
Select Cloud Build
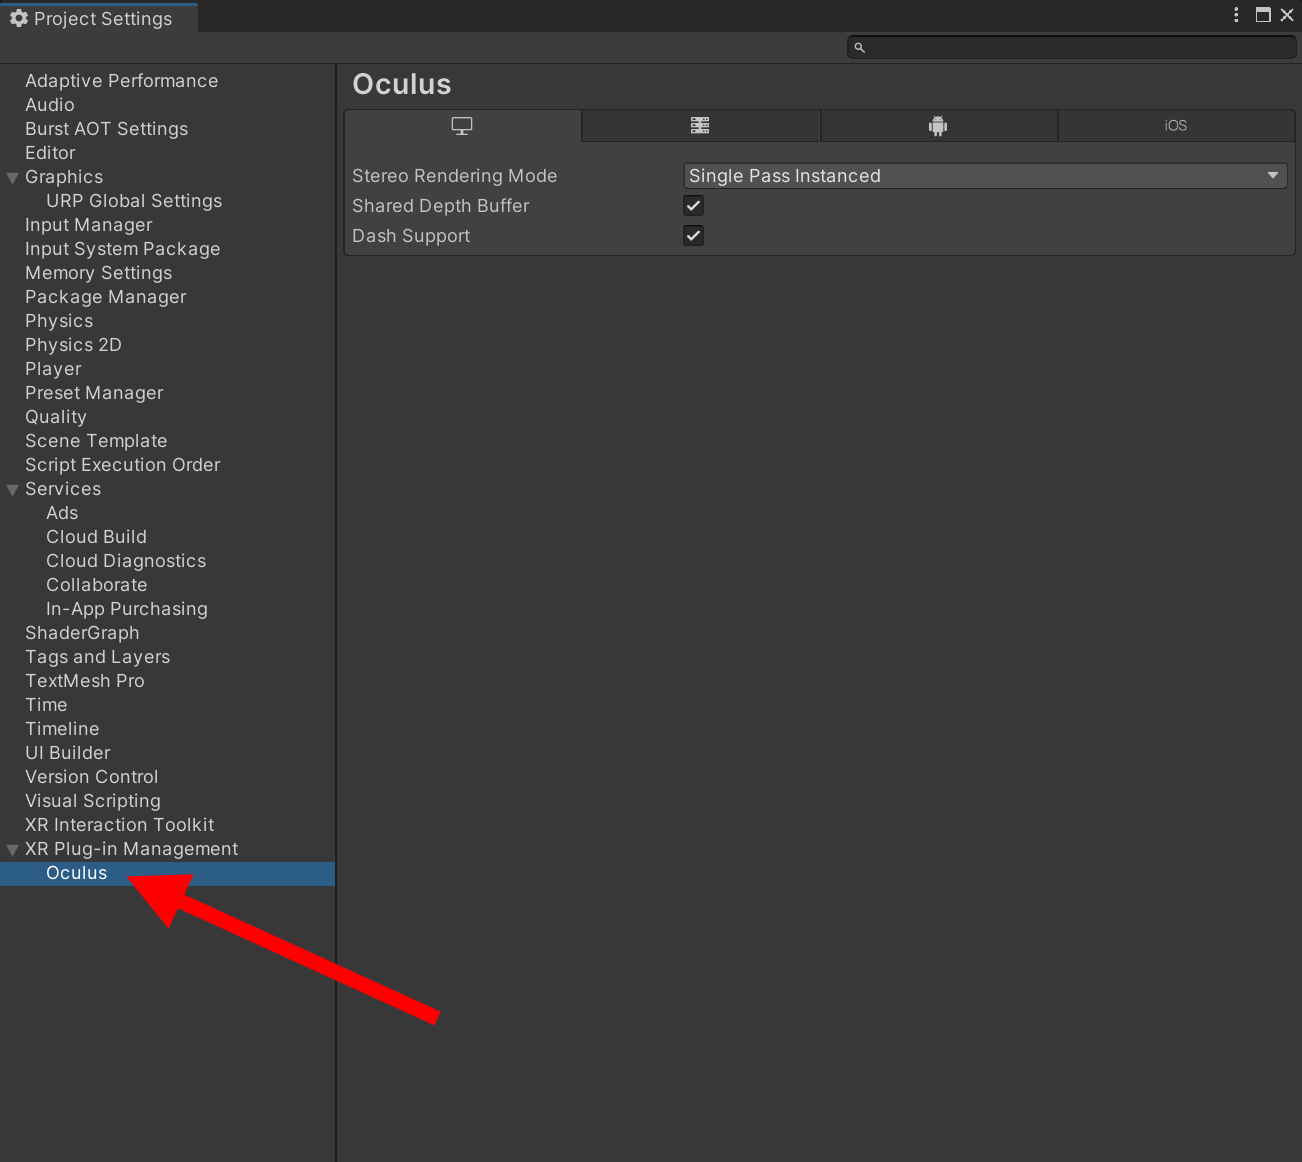tap(96, 537)
